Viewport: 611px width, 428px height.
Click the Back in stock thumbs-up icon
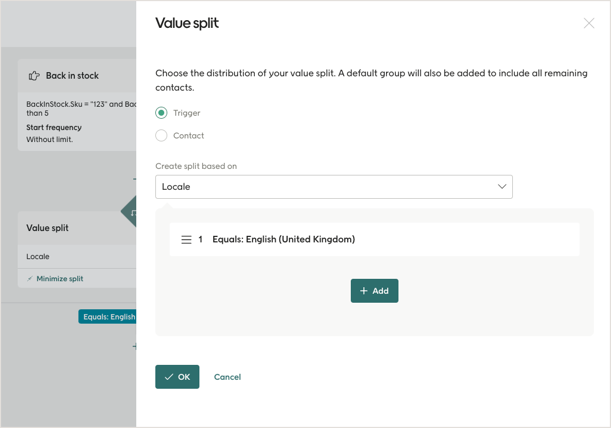pos(34,76)
